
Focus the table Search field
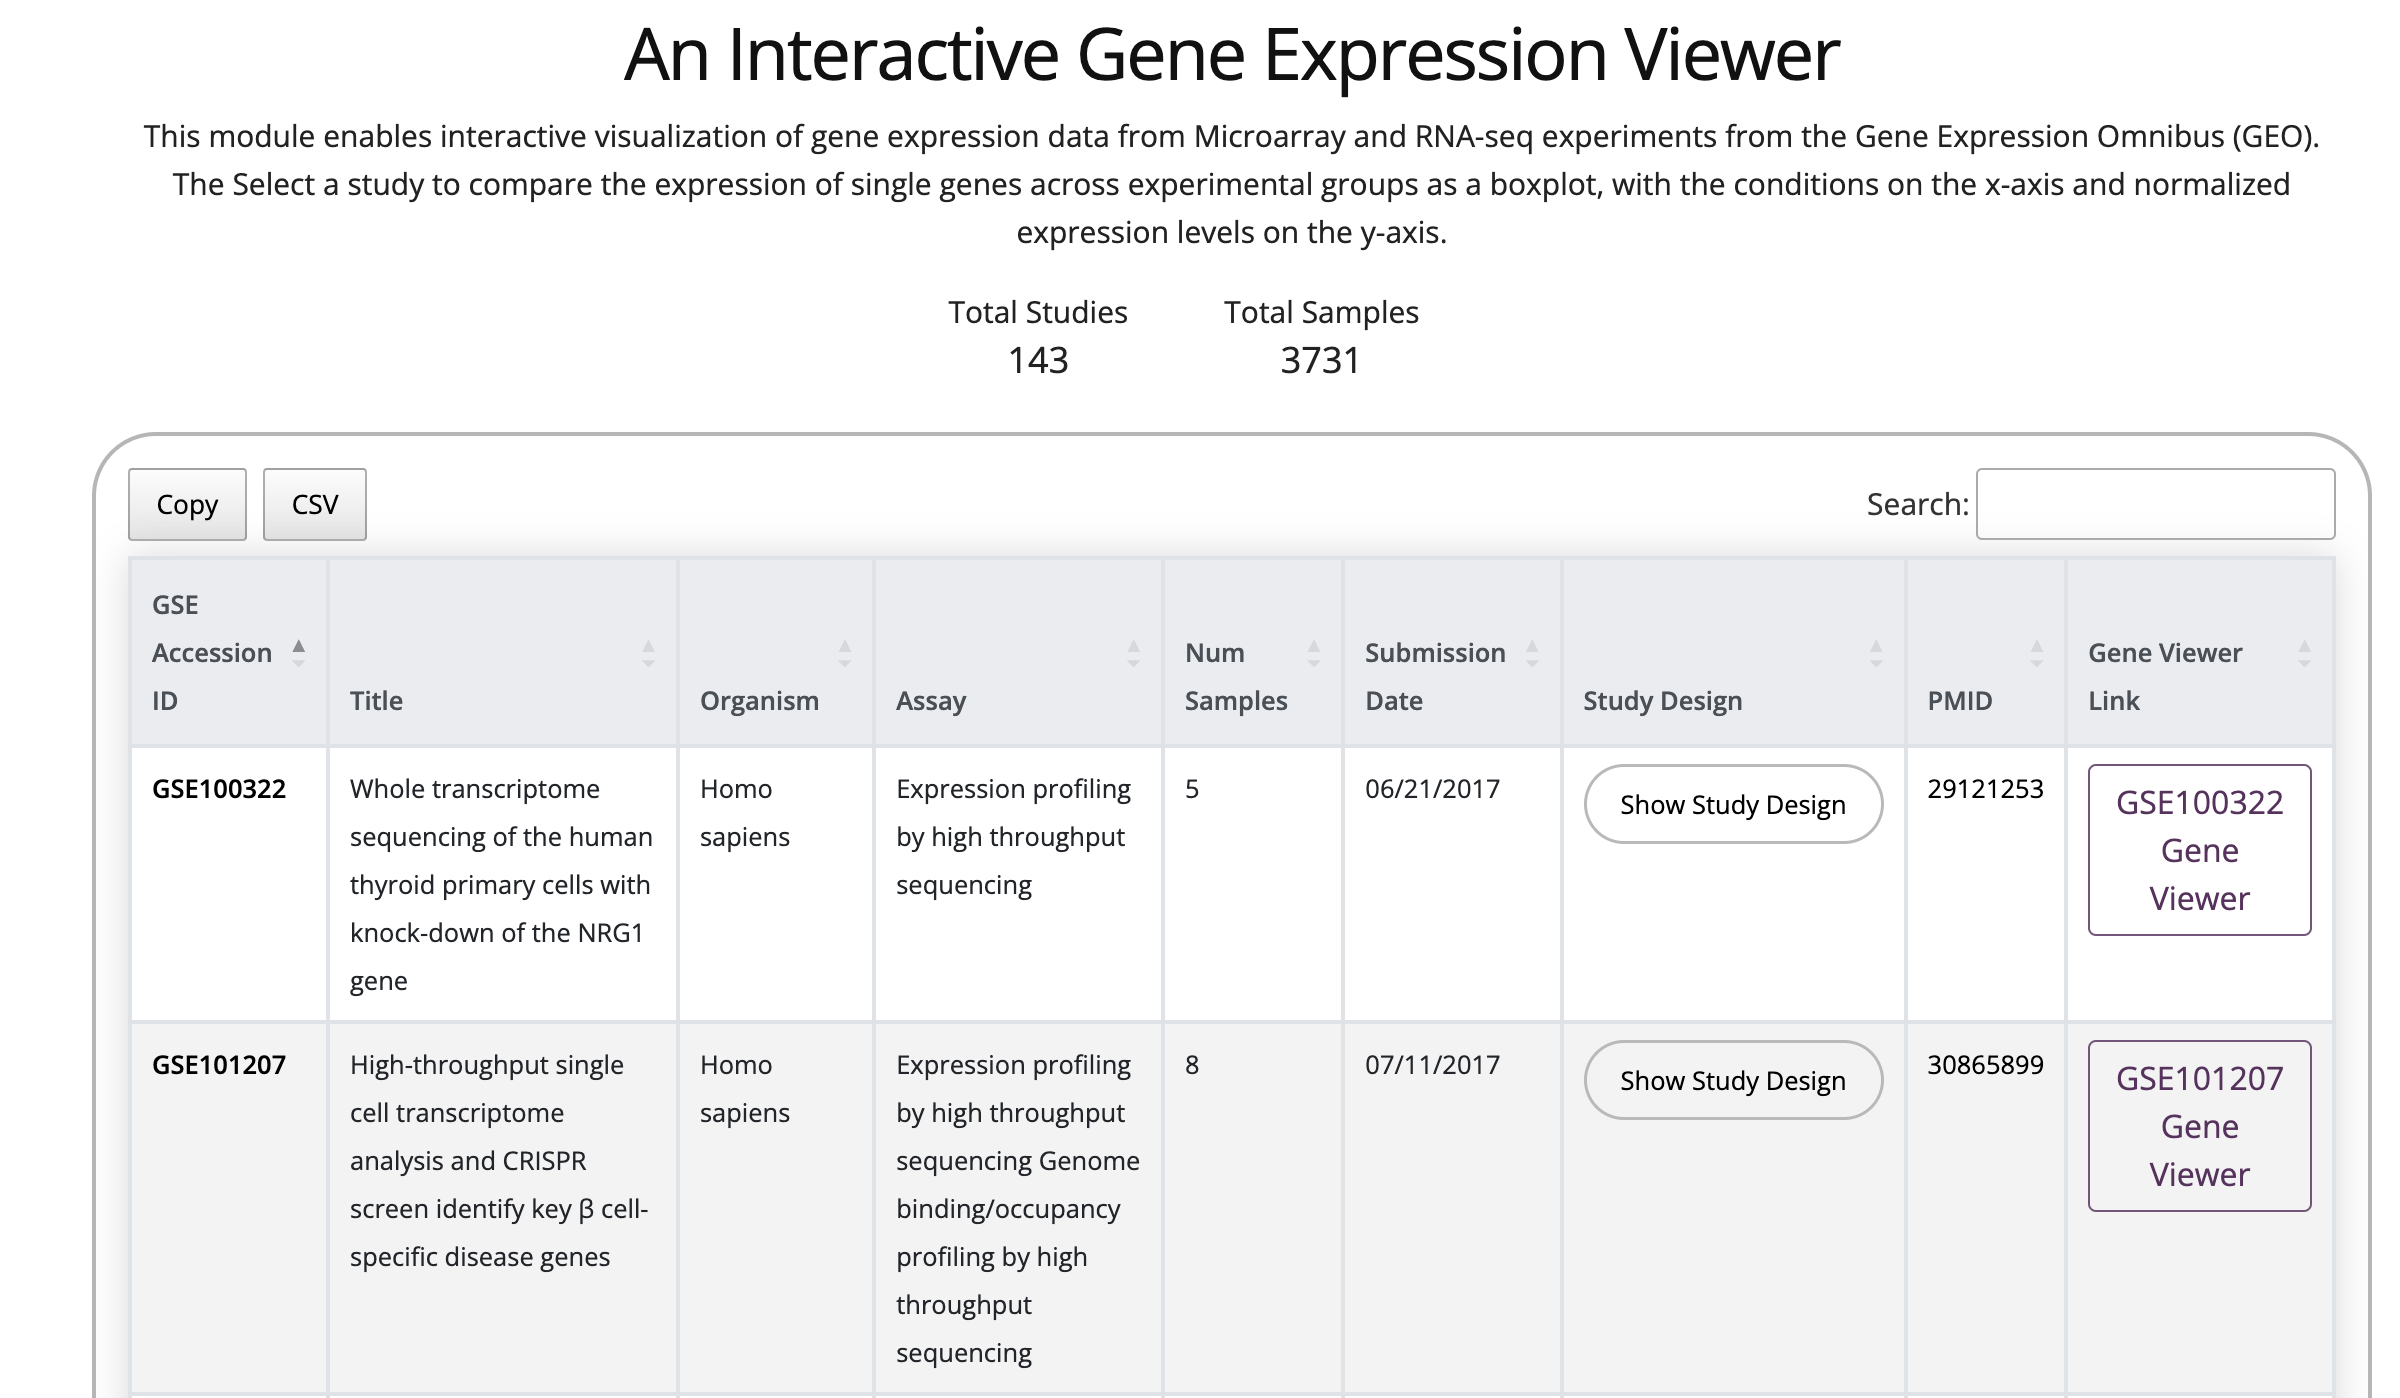click(2155, 504)
